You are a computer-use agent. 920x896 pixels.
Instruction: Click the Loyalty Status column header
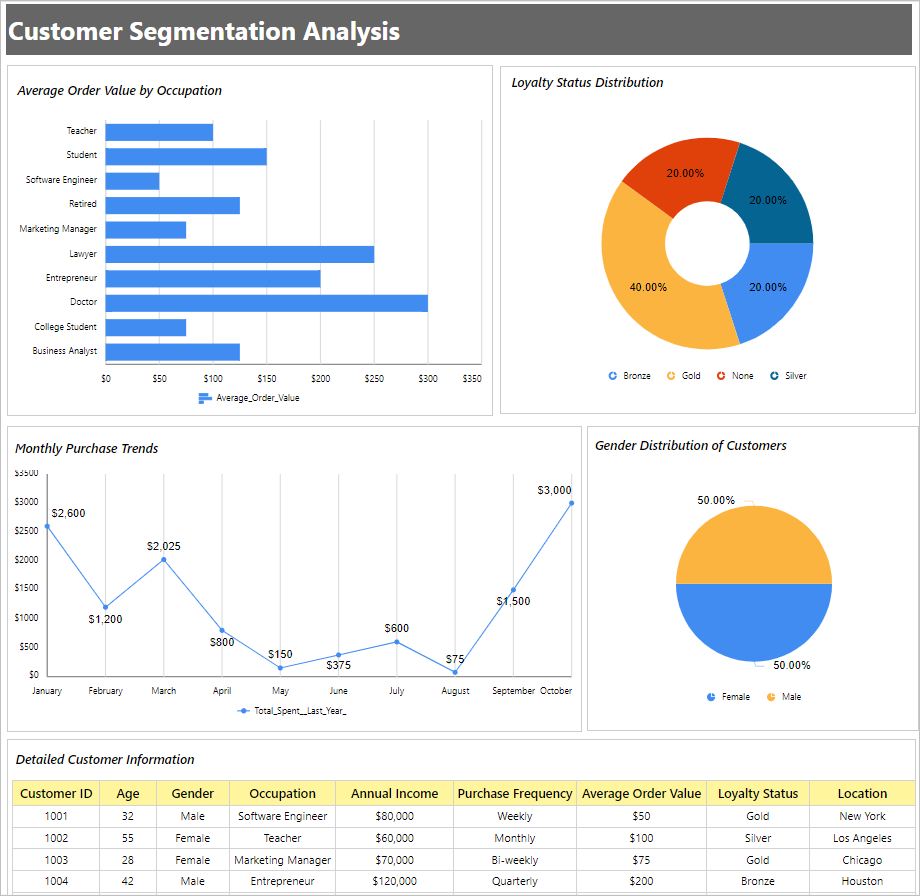tap(757, 793)
